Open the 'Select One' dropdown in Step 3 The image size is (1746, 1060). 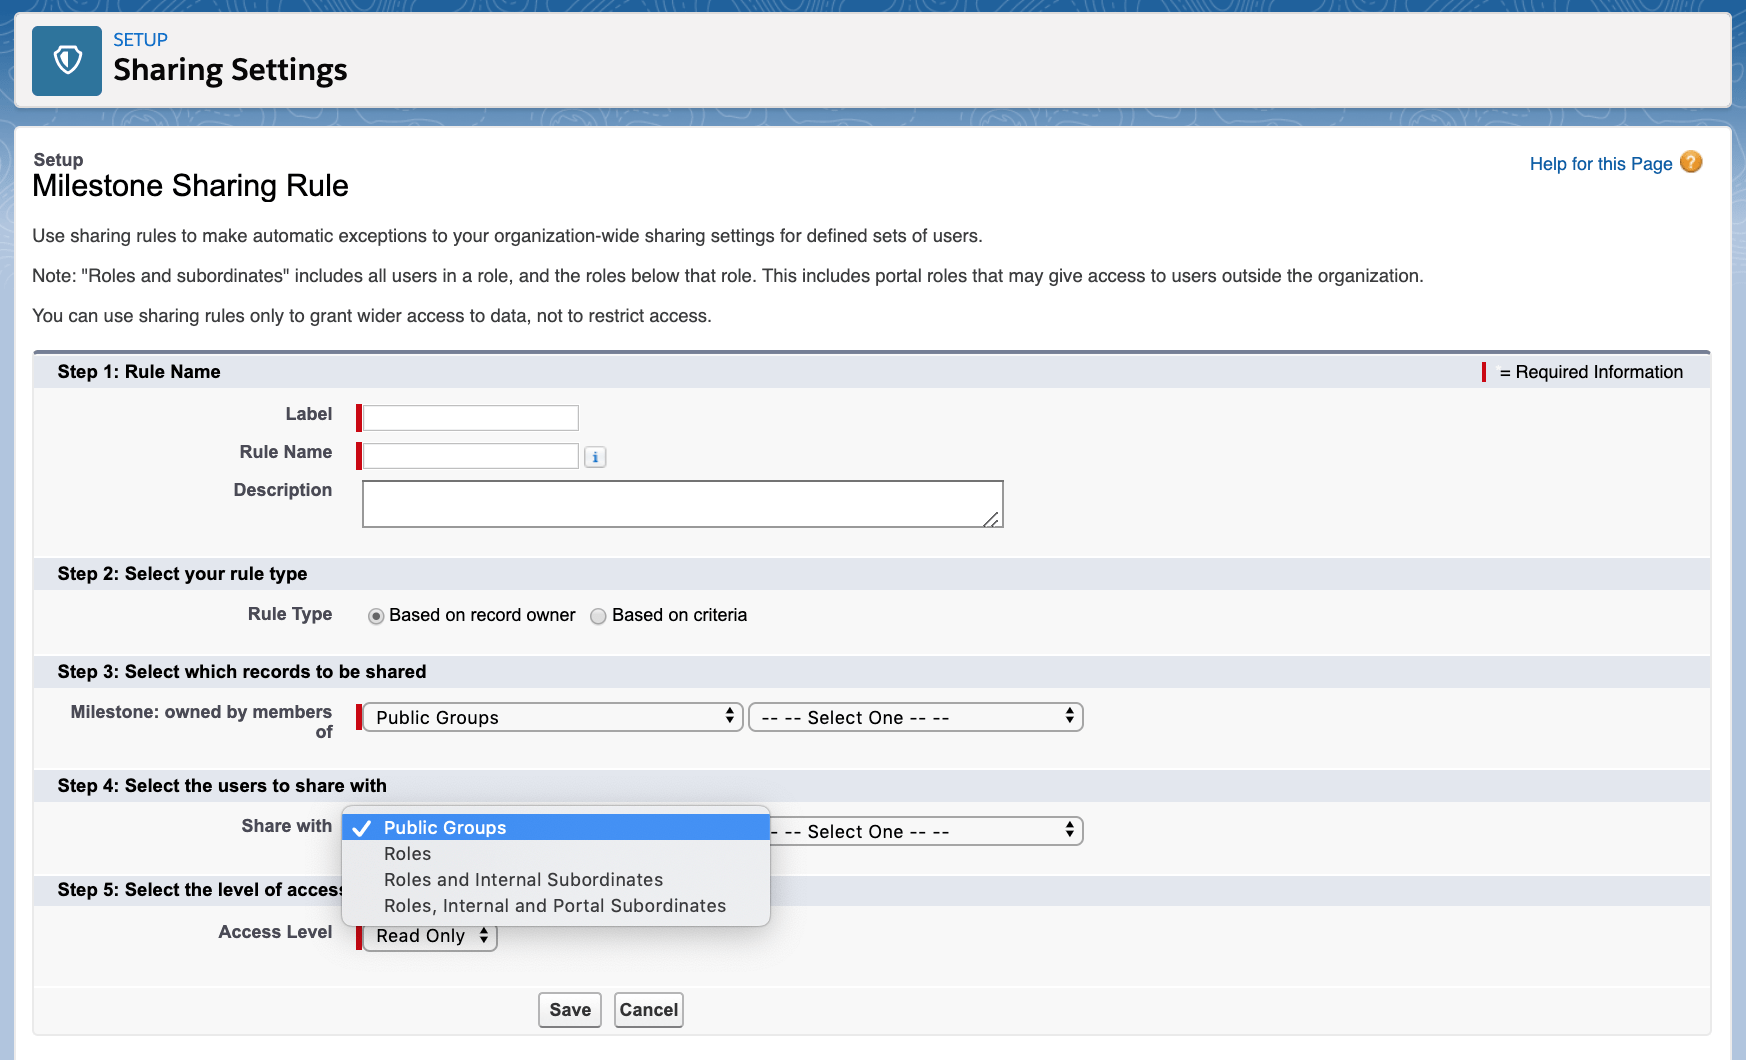(x=915, y=717)
